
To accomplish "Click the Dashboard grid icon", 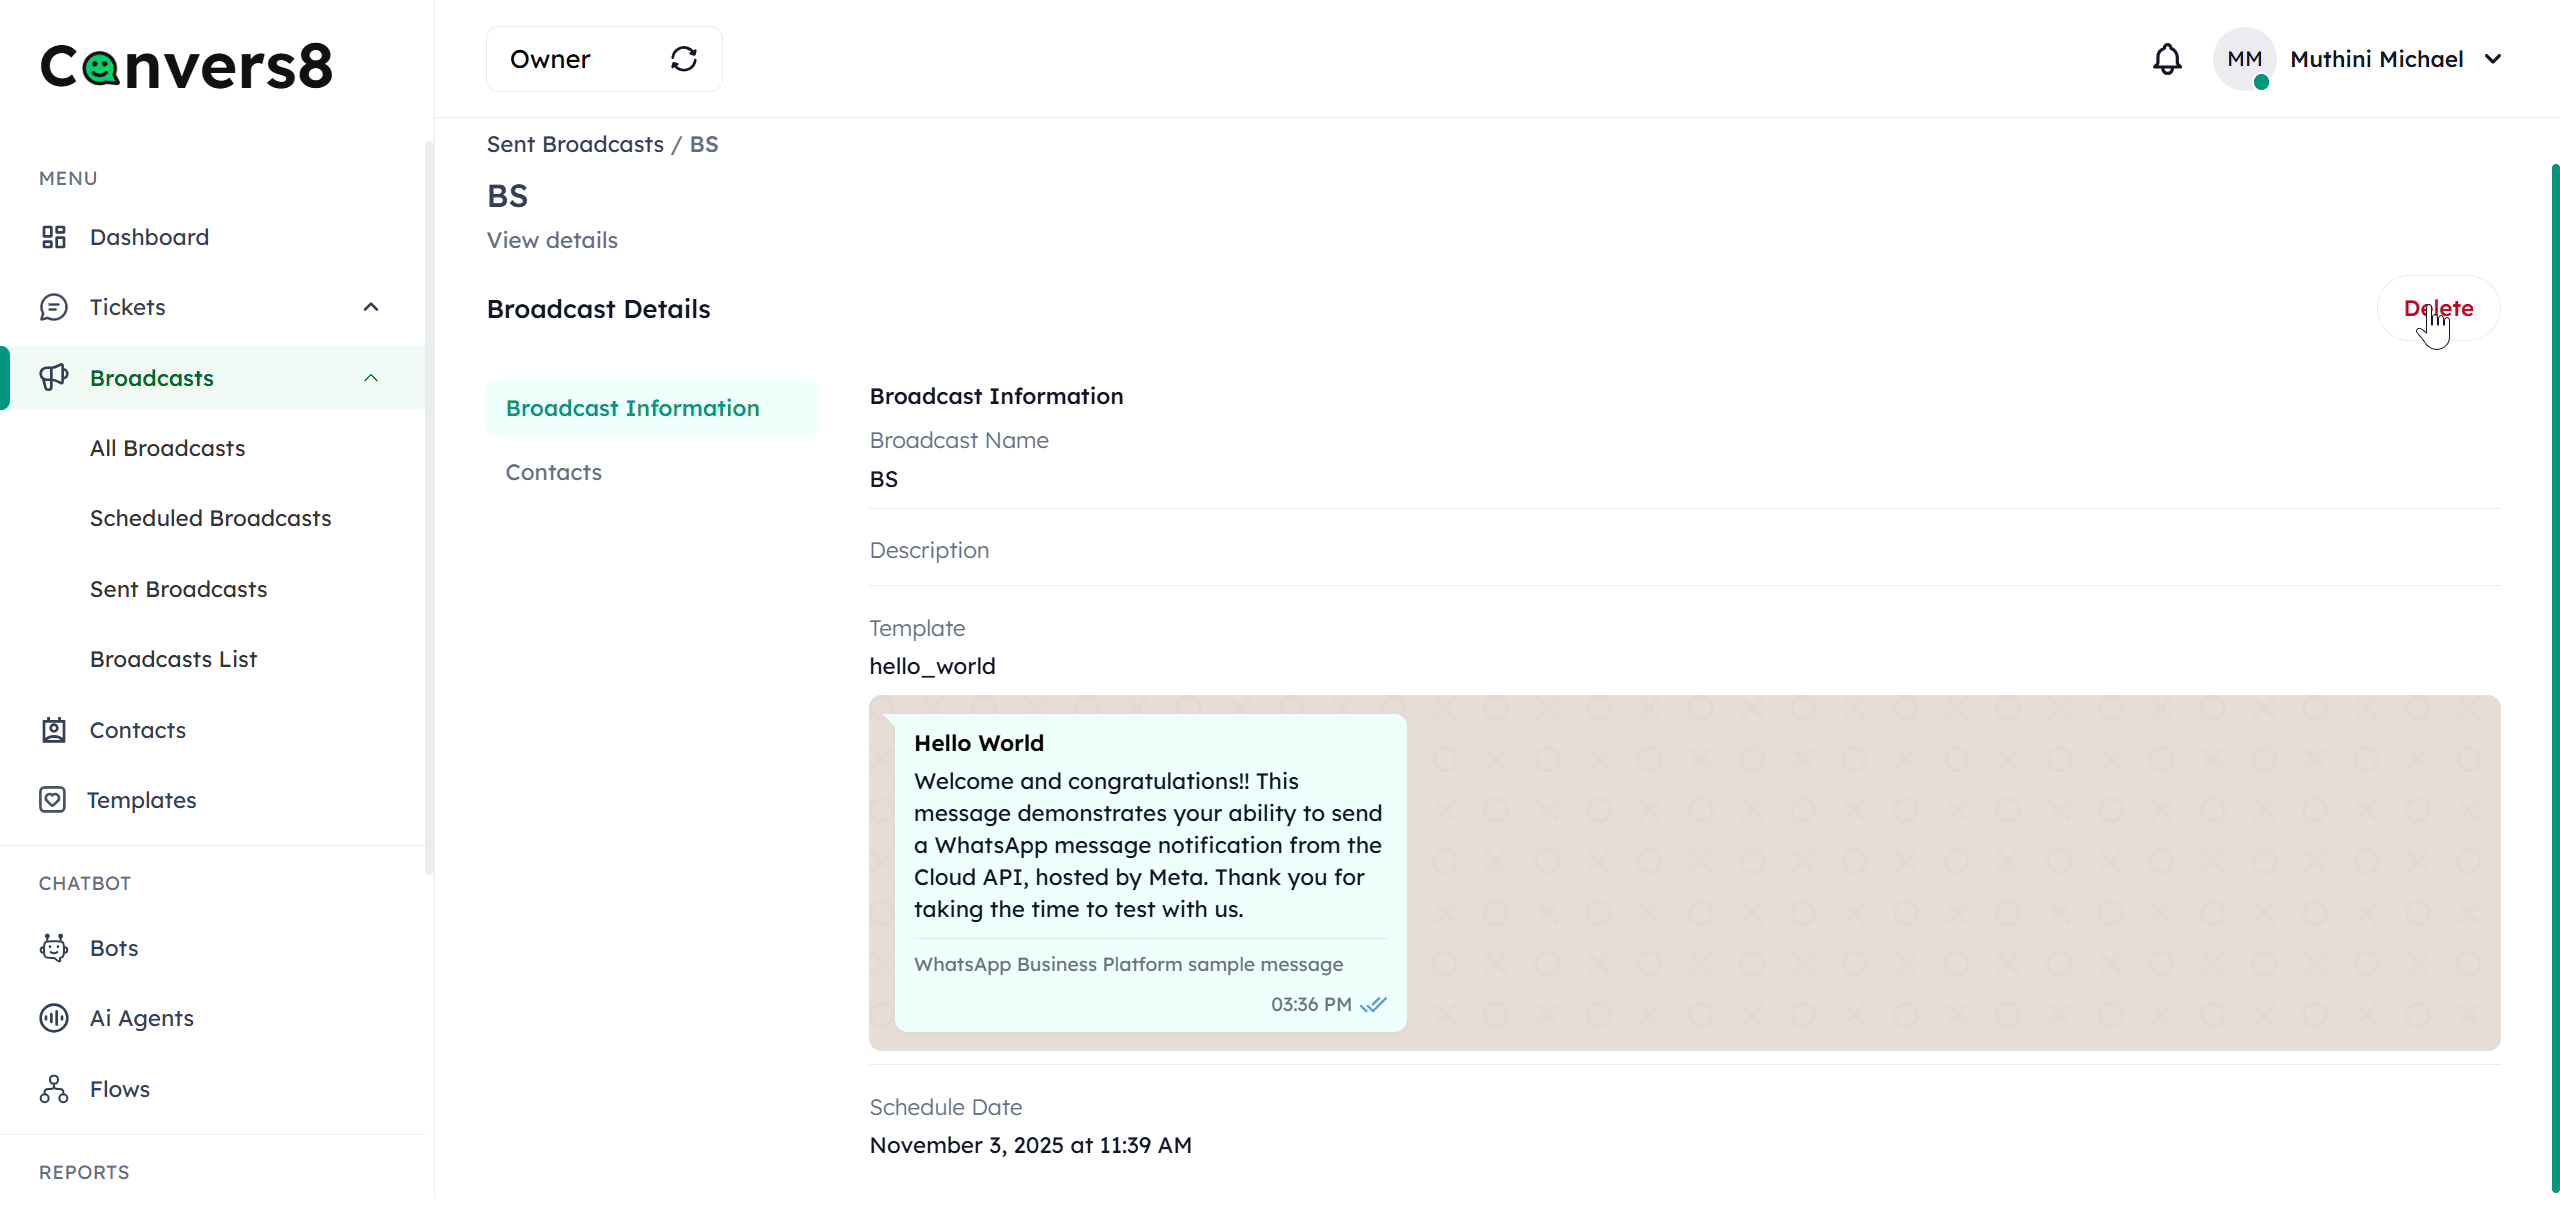I will (54, 237).
